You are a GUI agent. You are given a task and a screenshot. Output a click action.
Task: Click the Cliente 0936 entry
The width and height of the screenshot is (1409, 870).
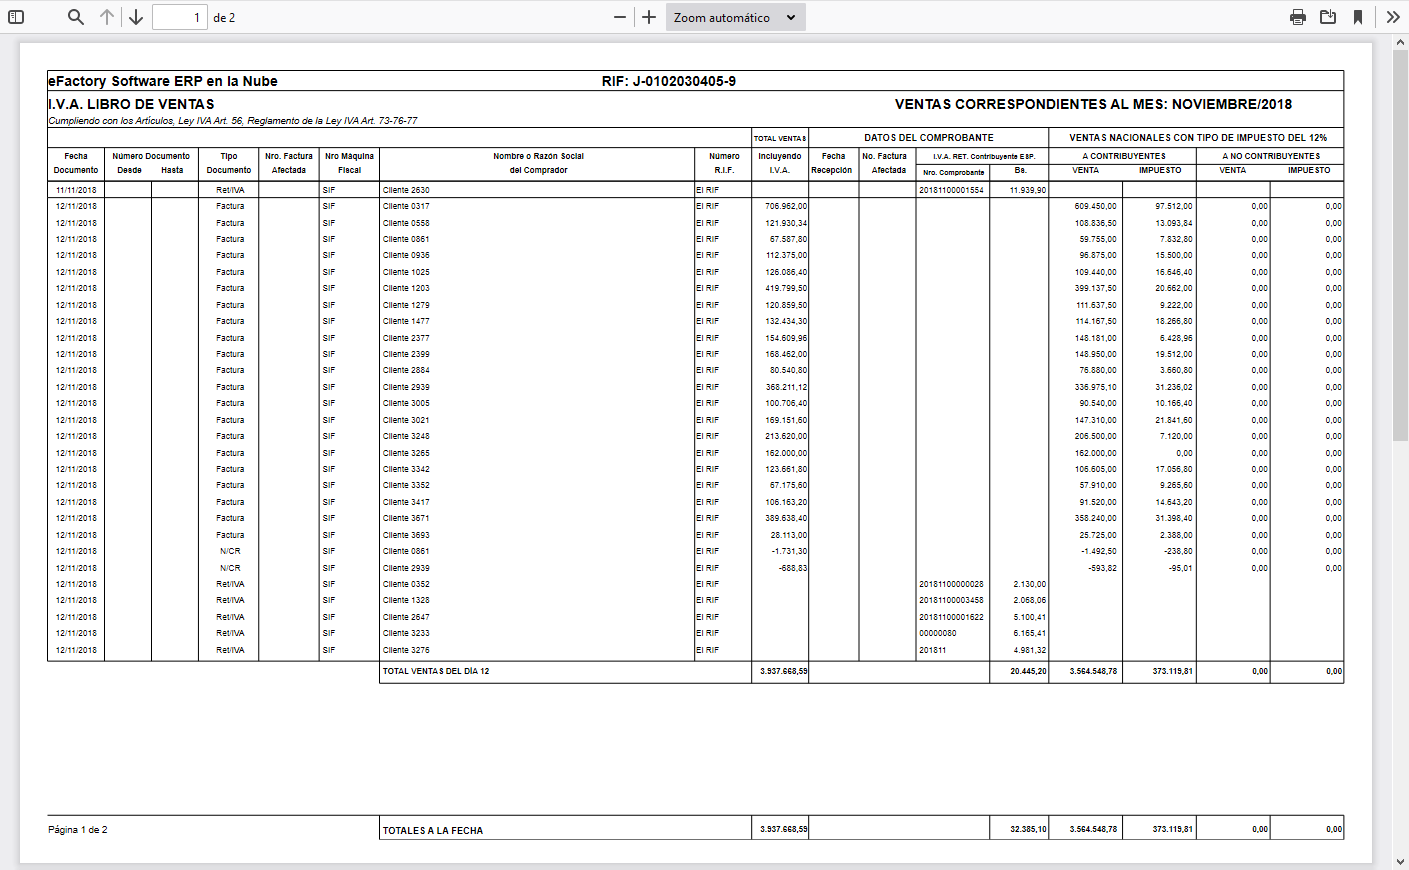coord(406,255)
